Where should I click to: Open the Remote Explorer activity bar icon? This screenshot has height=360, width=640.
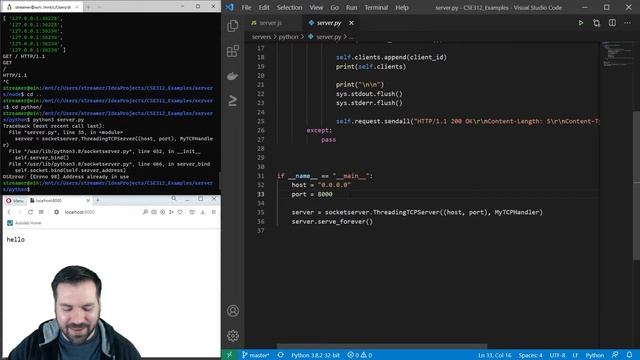pos(233,100)
